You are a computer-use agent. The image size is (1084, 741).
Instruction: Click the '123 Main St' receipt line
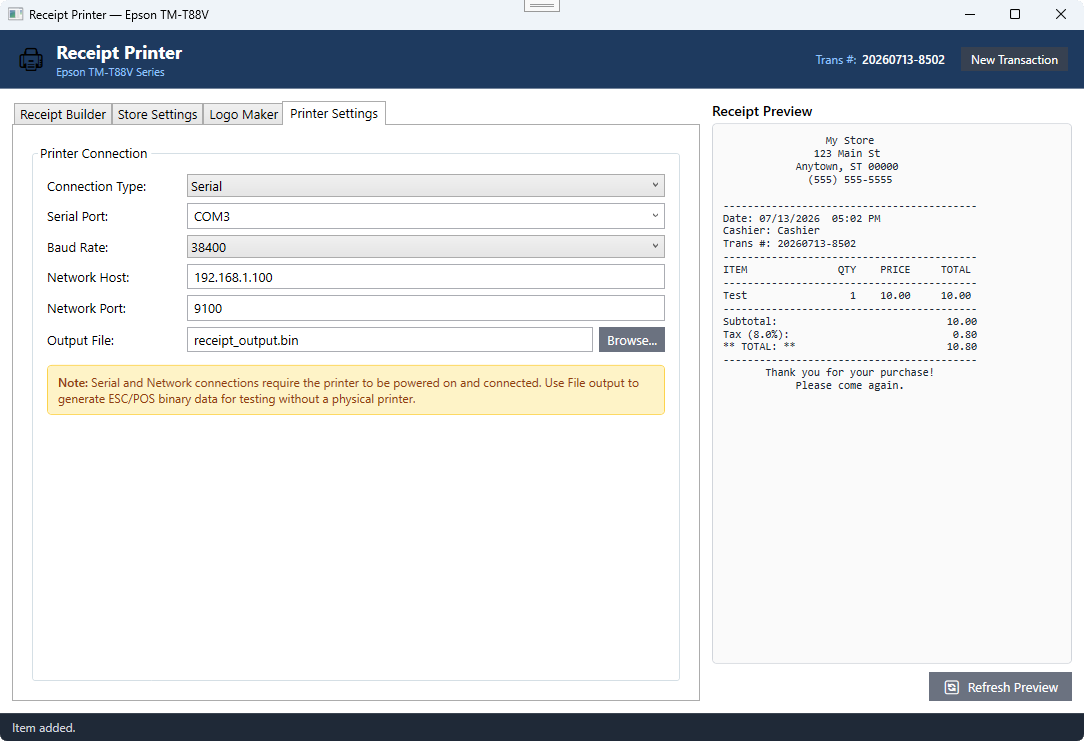847,153
